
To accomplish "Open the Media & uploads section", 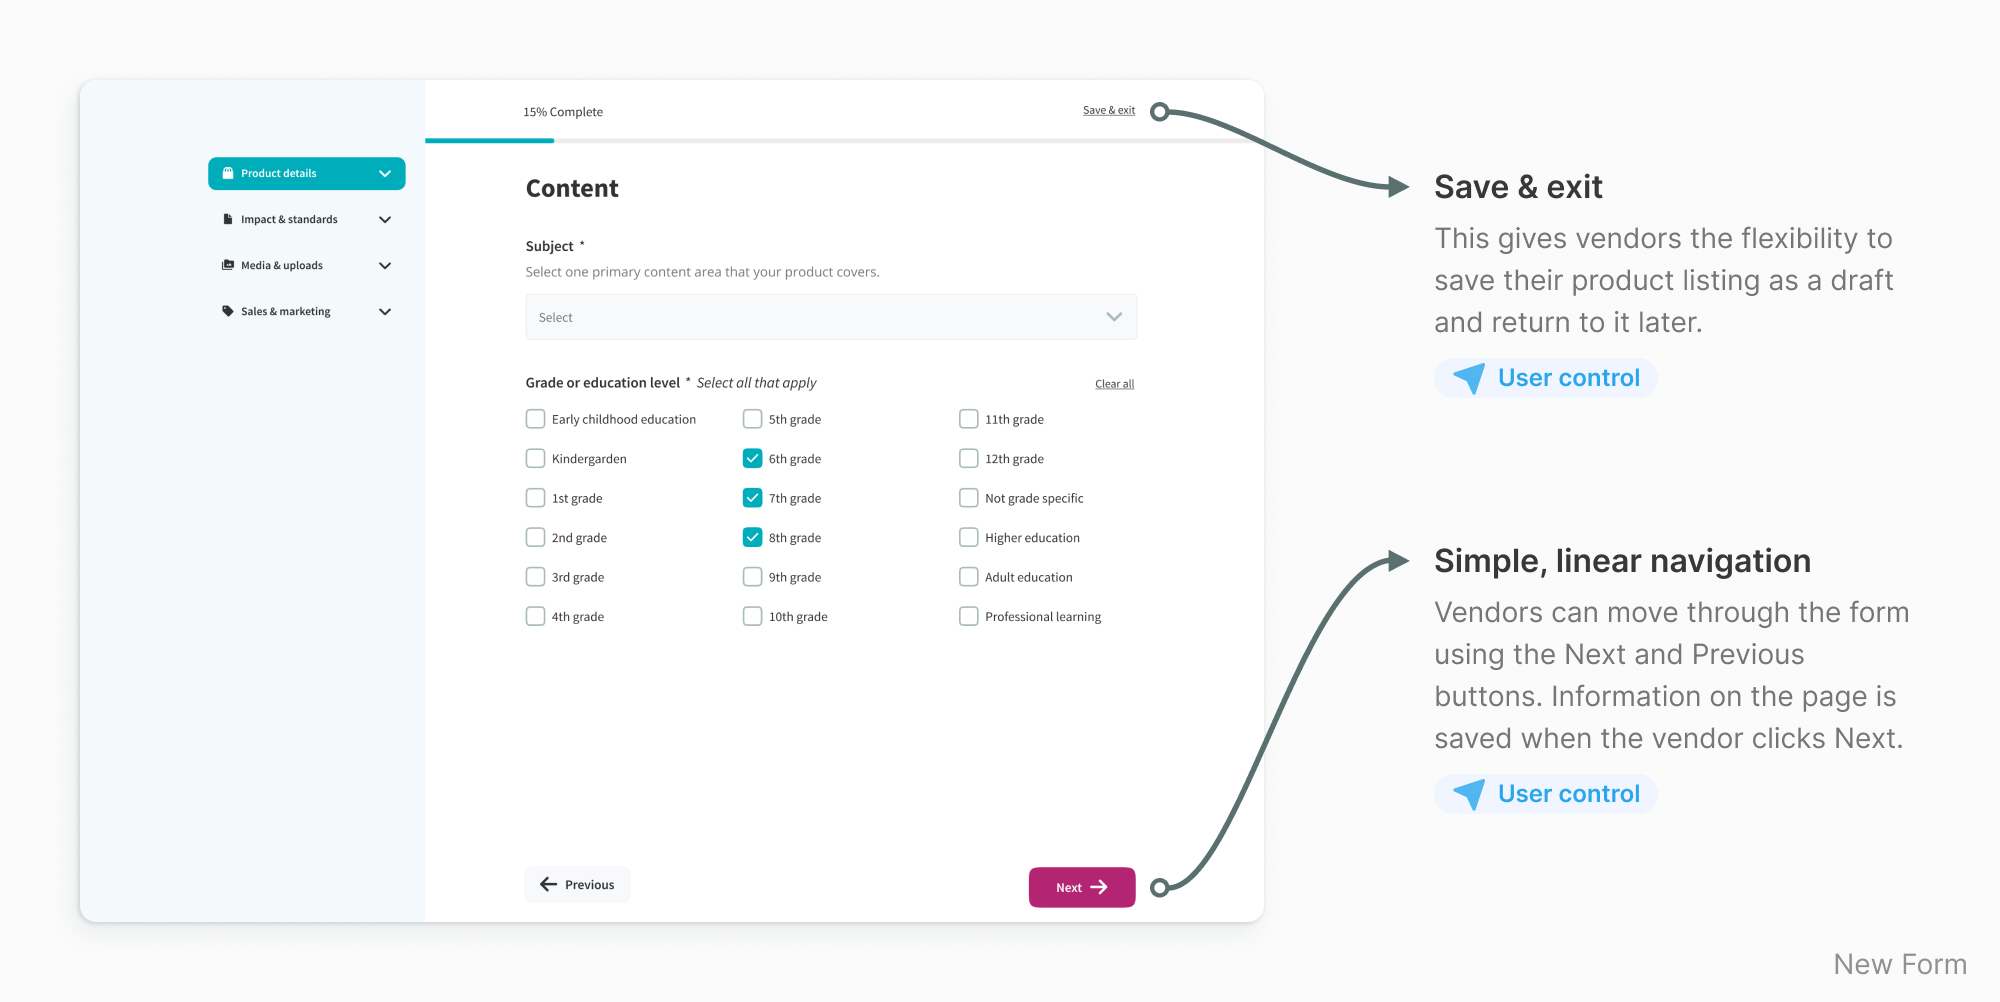I will click(x=282, y=265).
